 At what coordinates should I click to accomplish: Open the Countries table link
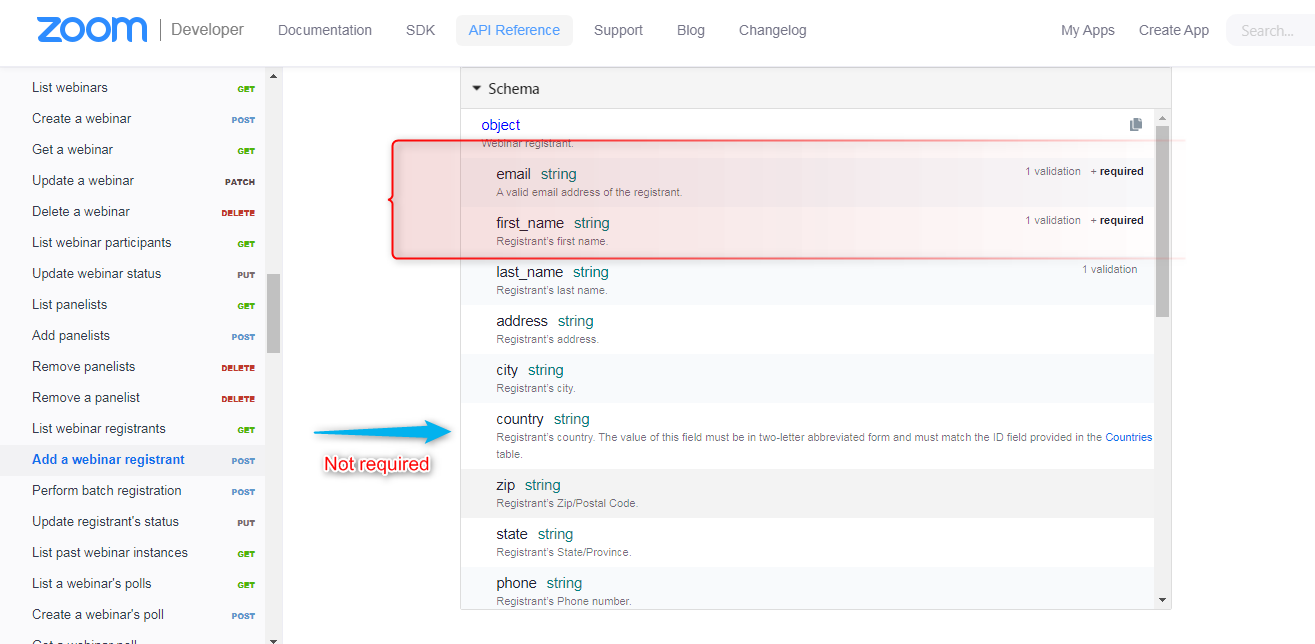coord(1128,437)
